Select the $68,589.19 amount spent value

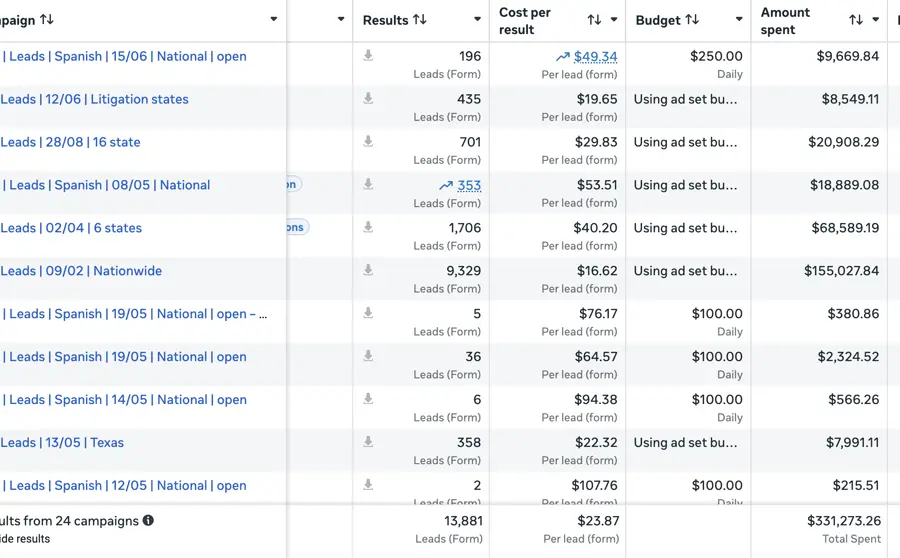coord(845,228)
